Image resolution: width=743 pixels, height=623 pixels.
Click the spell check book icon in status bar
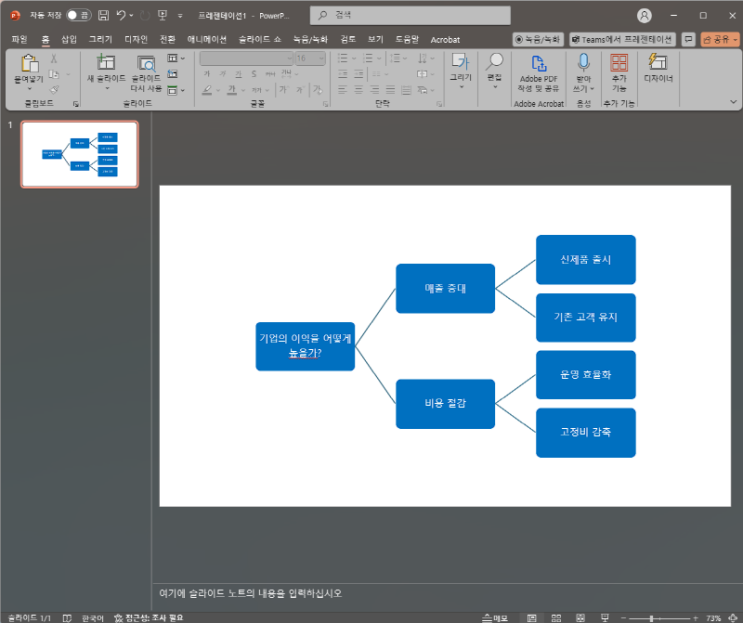coord(67,618)
